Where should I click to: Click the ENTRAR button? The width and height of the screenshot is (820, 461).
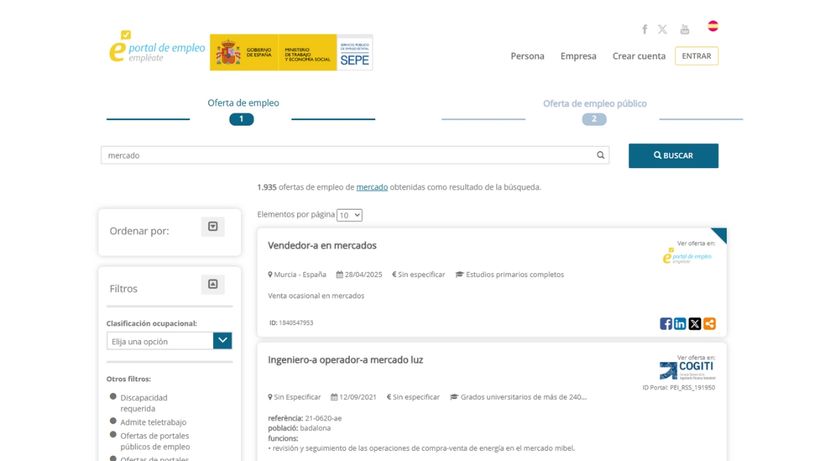pos(697,56)
